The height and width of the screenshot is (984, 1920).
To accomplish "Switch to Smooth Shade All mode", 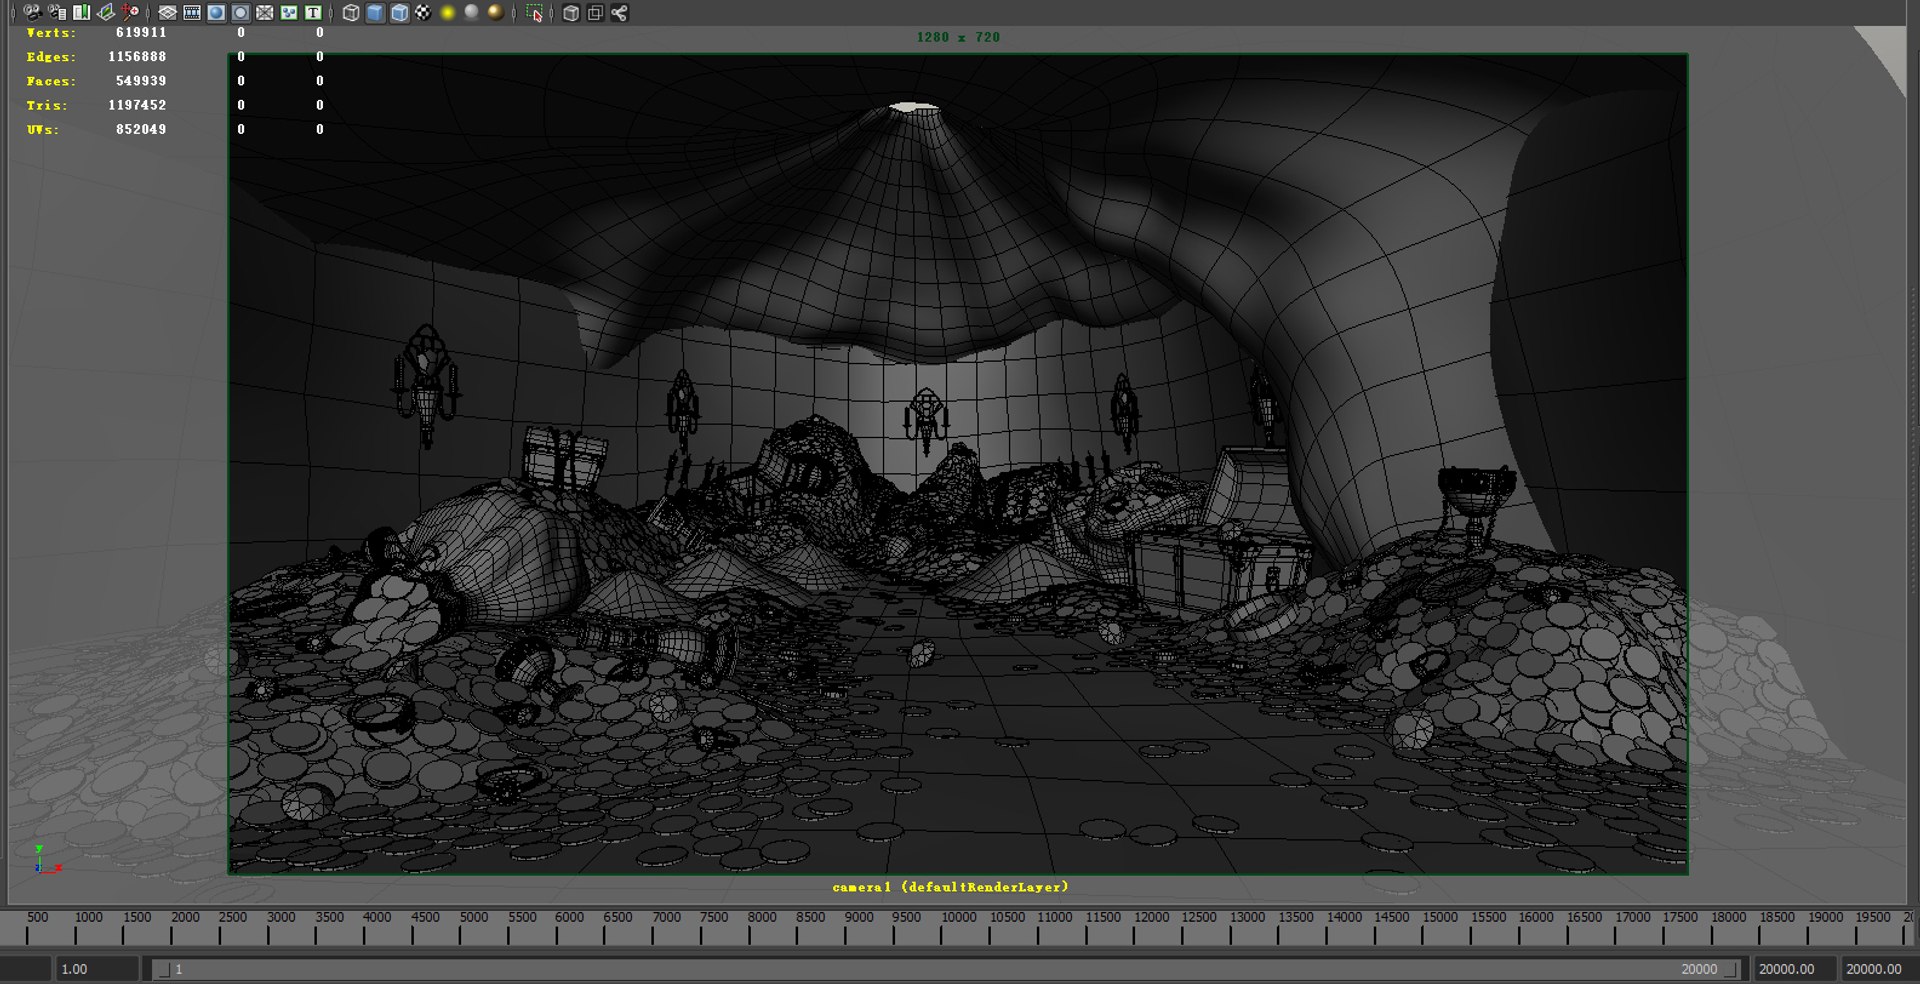I will tap(375, 12).
